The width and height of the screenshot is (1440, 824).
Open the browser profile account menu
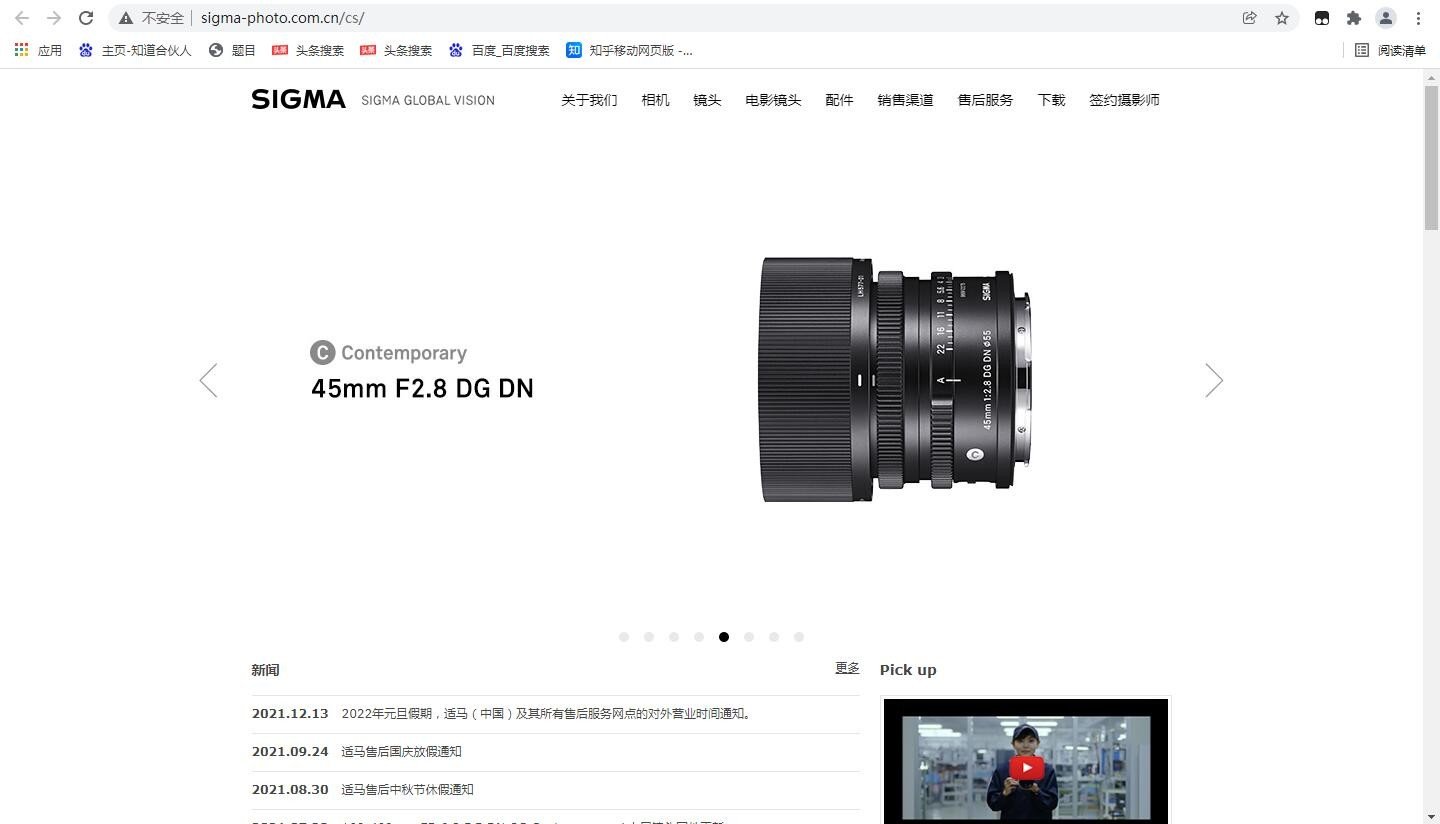click(x=1385, y=17)
